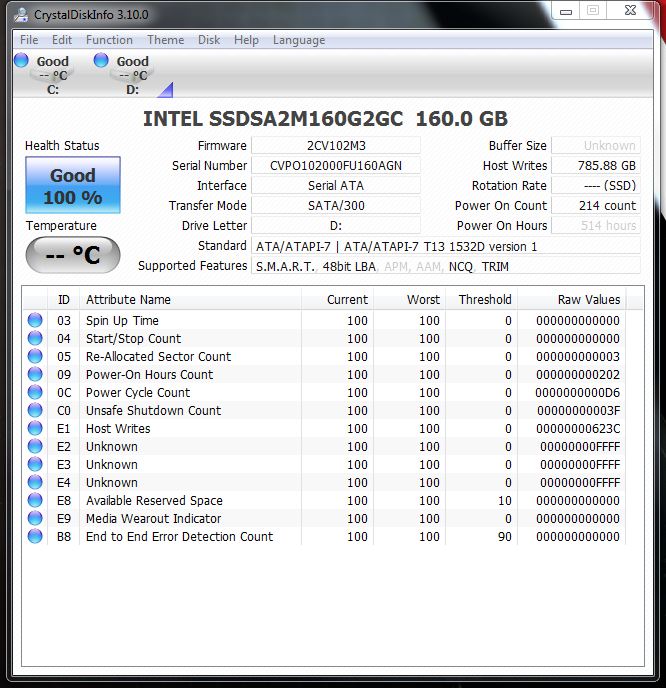Click raw value 00000000623C
The image size is (666, 688).
(578, 429)
